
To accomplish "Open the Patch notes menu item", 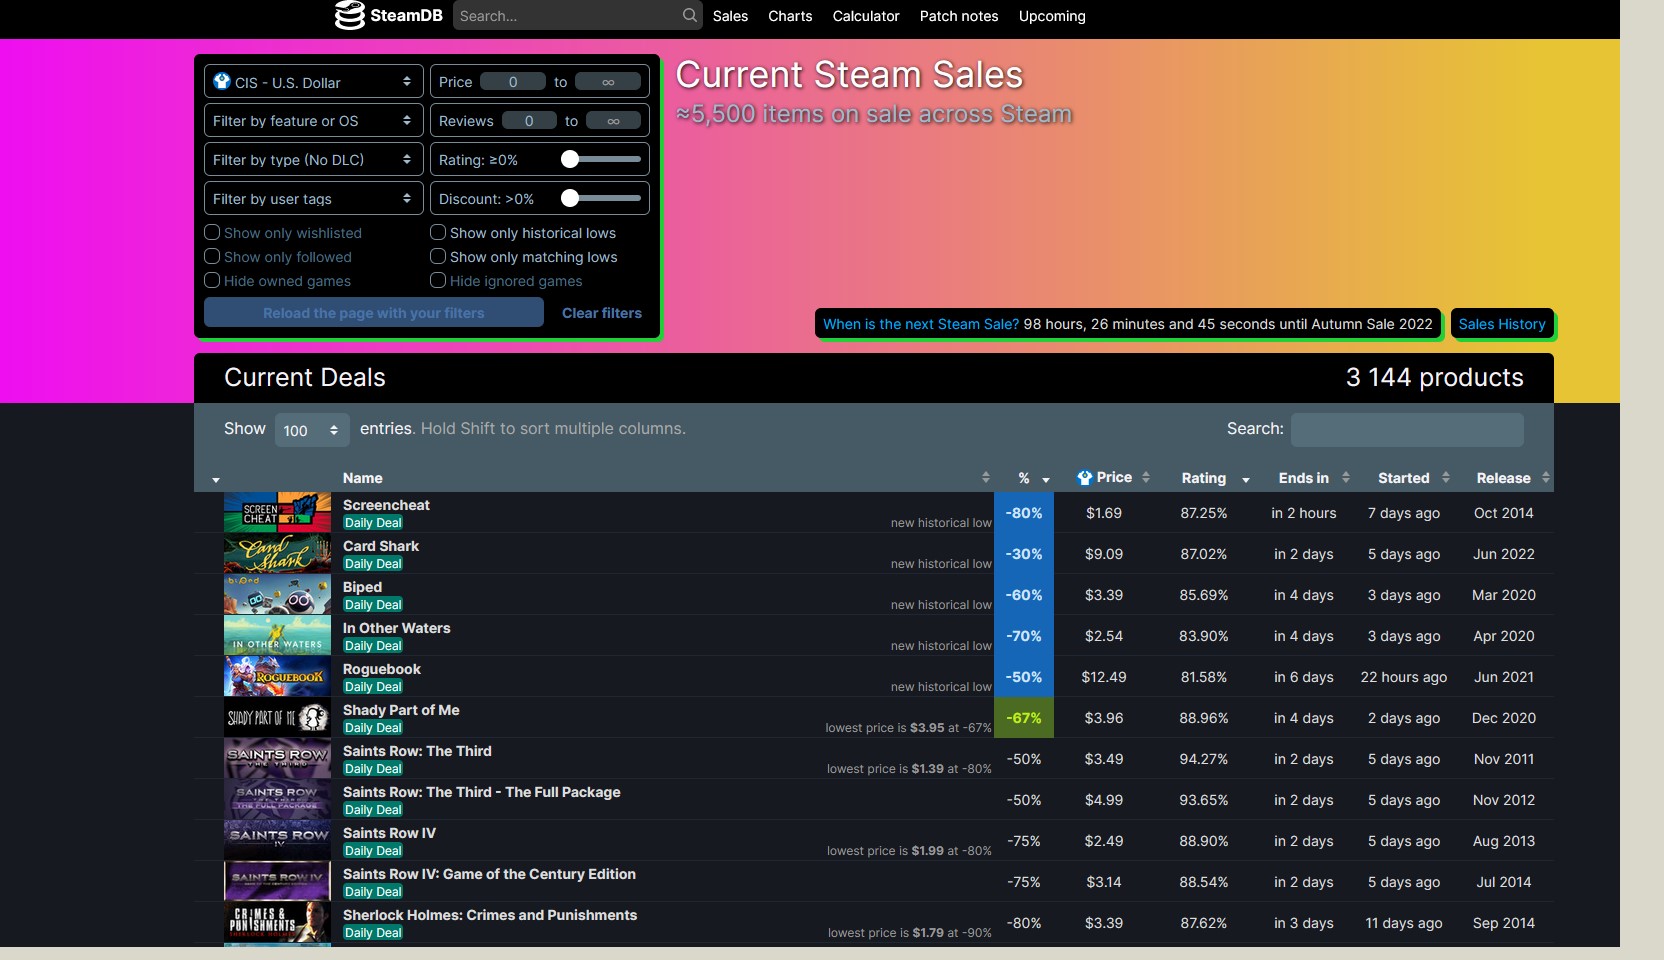I will click(959, 16).
